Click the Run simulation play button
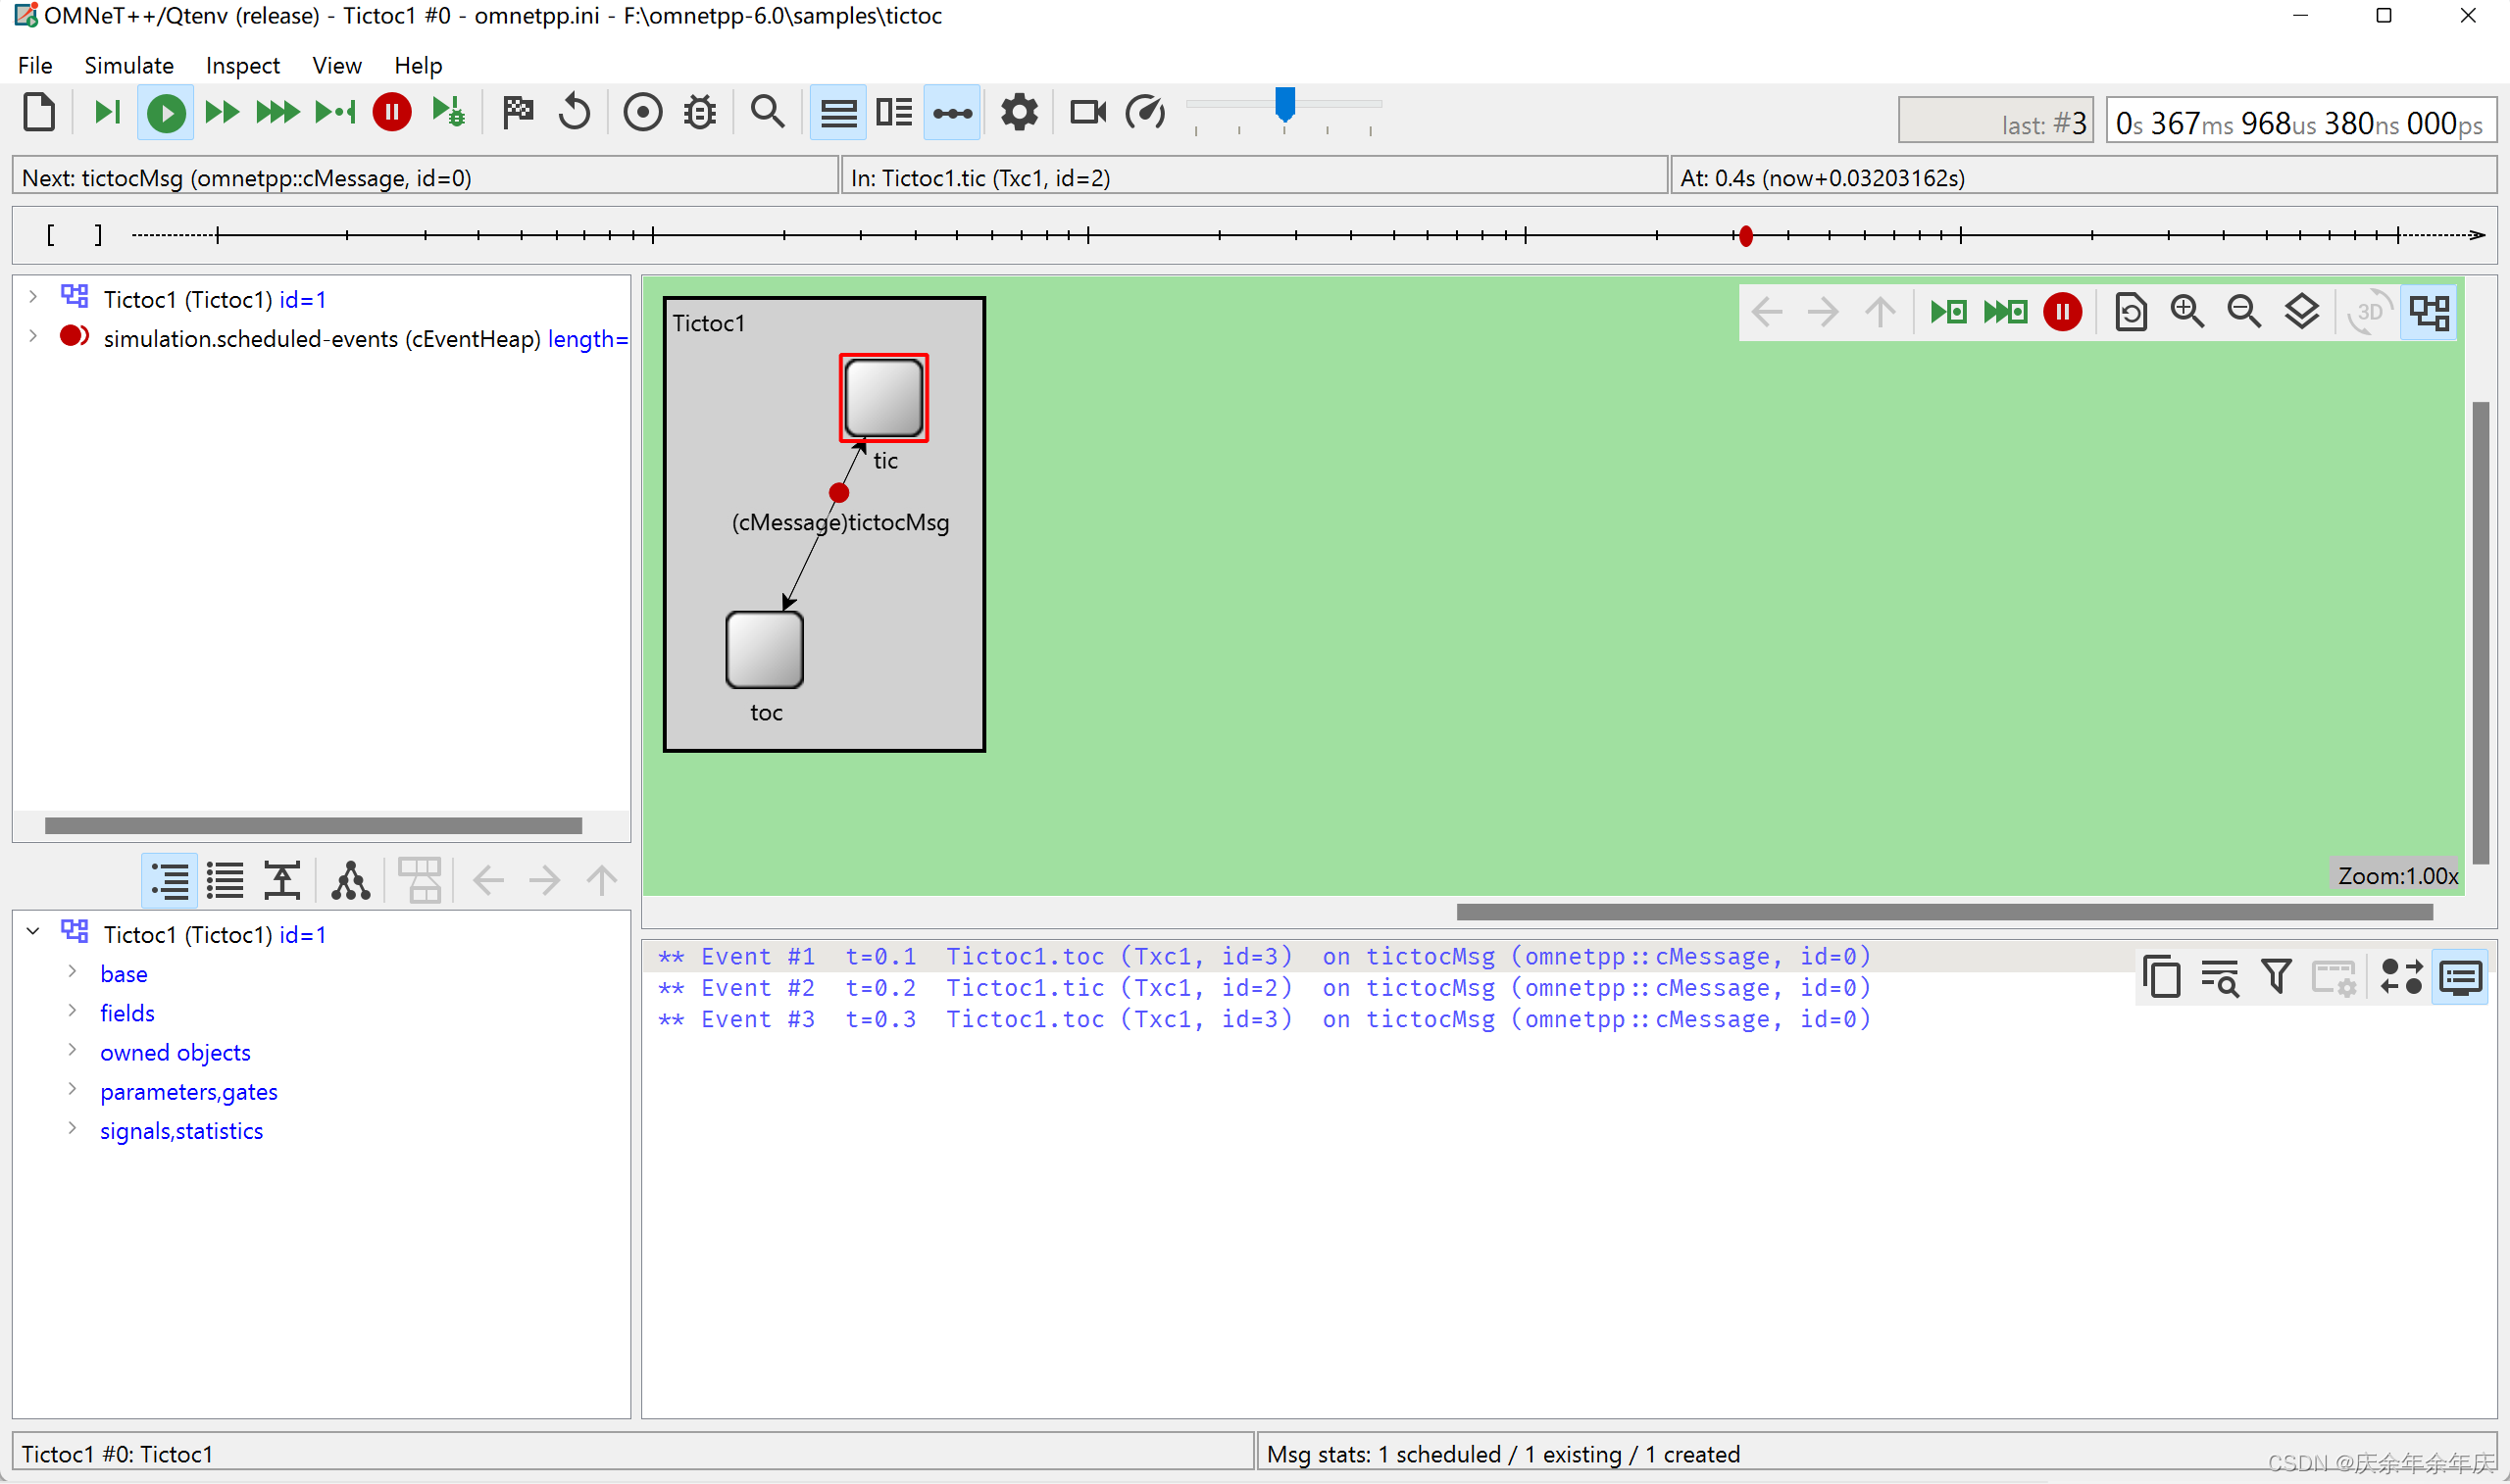This screenshot has width=2510, height=1484. (166, 113)
